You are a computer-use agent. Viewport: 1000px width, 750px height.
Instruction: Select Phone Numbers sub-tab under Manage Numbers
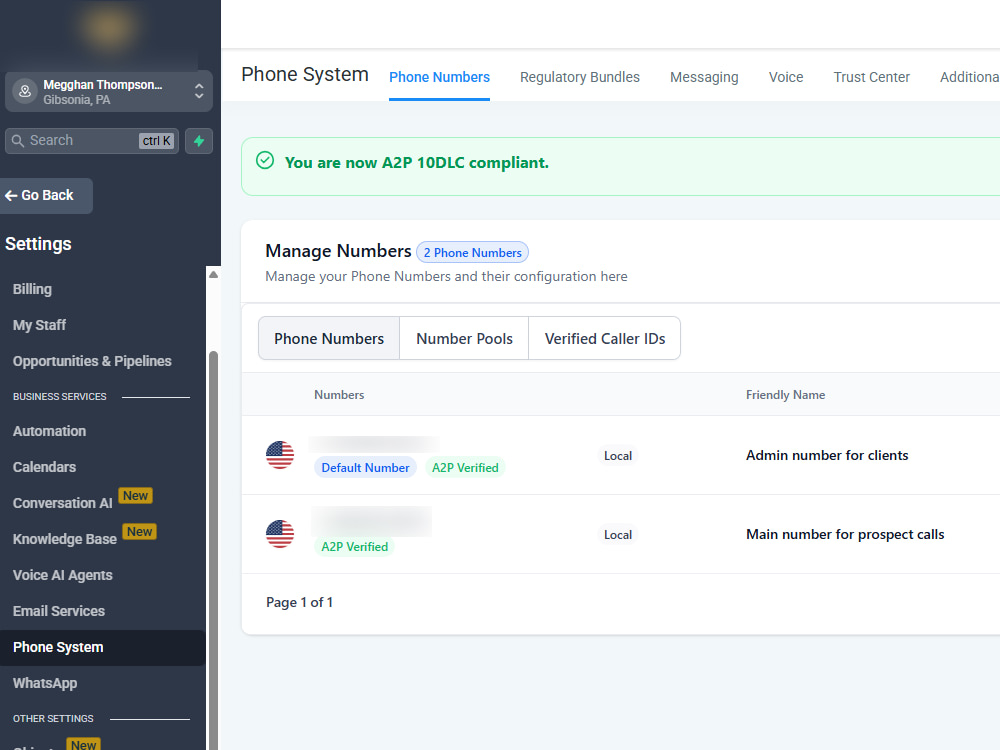(329, 338)
